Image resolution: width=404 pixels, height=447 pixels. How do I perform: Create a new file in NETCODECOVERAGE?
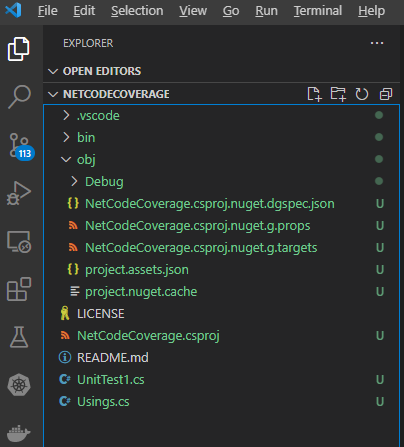pyautogui.click(x=314, y=94)
